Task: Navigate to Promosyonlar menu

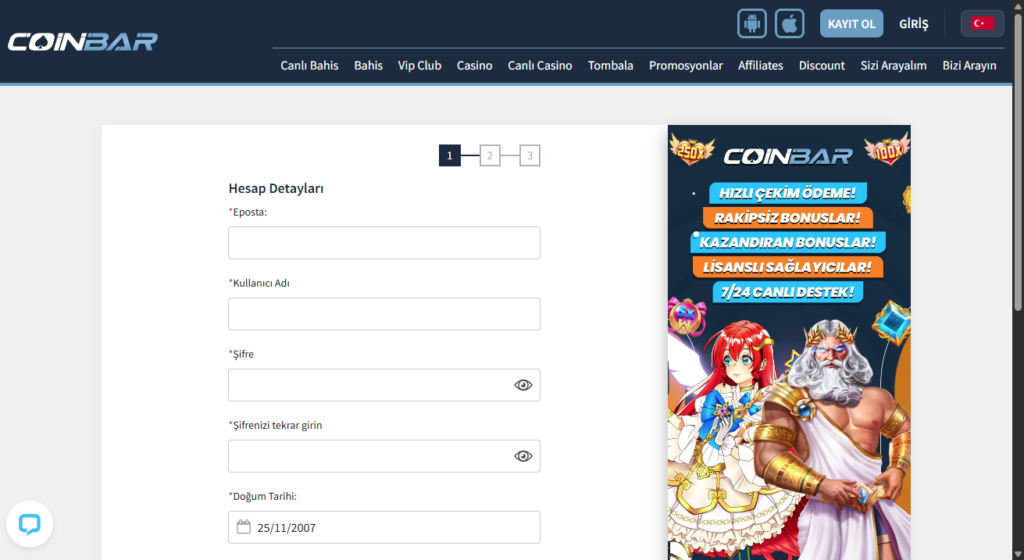Action: [x=685, y=65]
